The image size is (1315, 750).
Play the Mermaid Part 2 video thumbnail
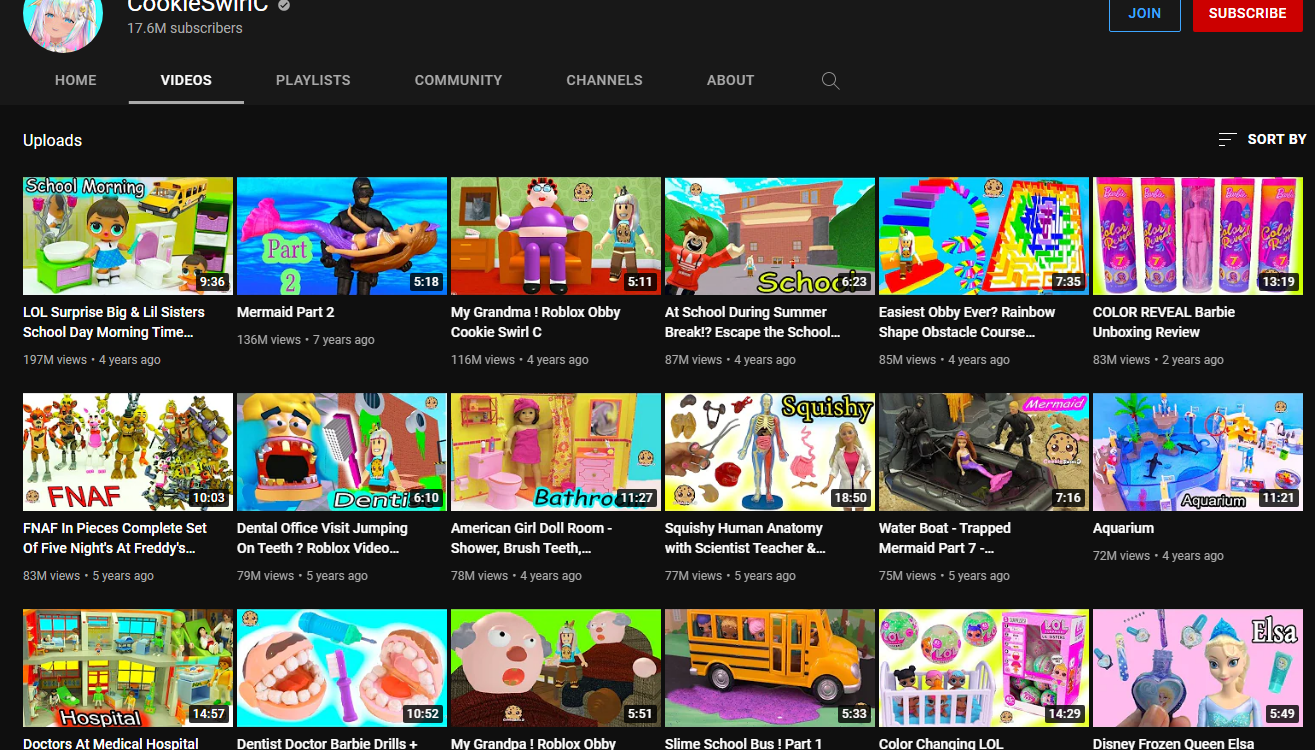click(342, 236)
